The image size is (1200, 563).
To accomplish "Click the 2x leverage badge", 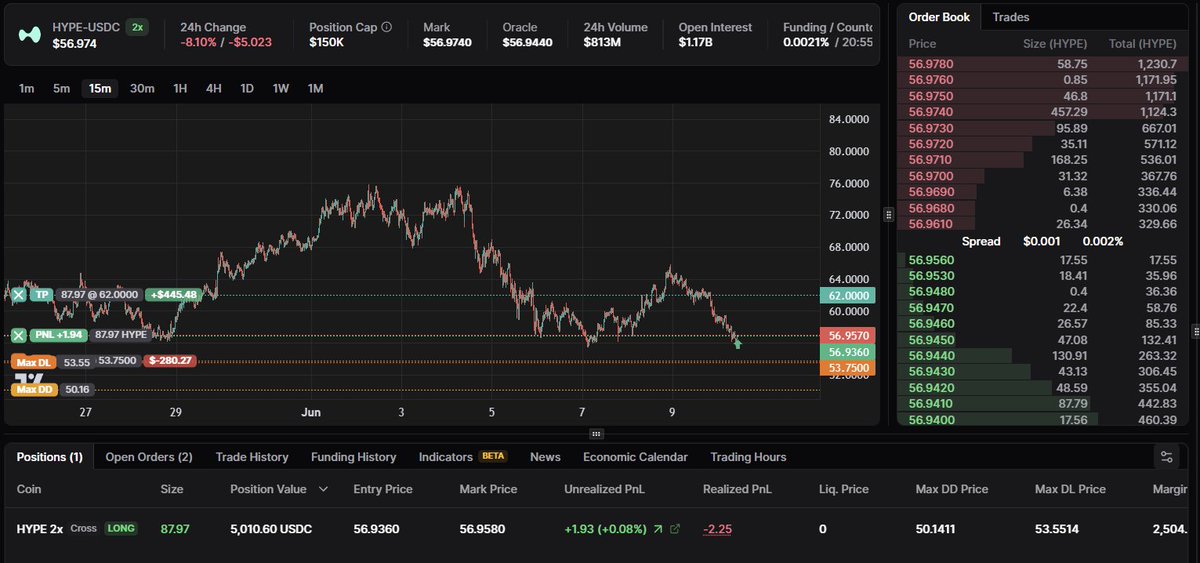I will (136, 27).
